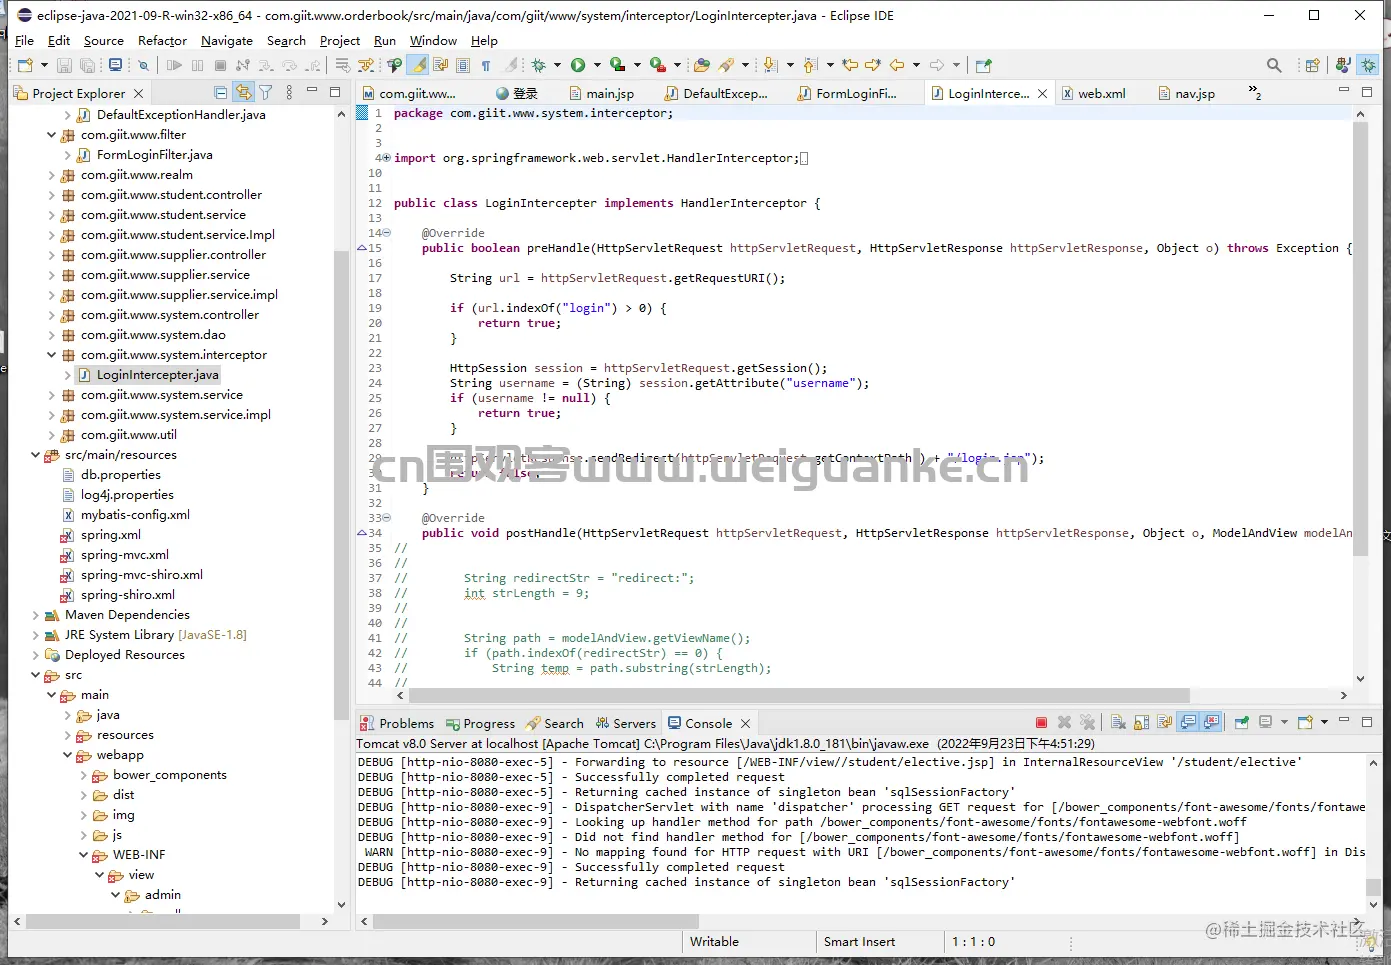Screen dimensions: 1391x965
Task: Toggle Word Wrap in Console toolbar
Action: pos(1165,723)
